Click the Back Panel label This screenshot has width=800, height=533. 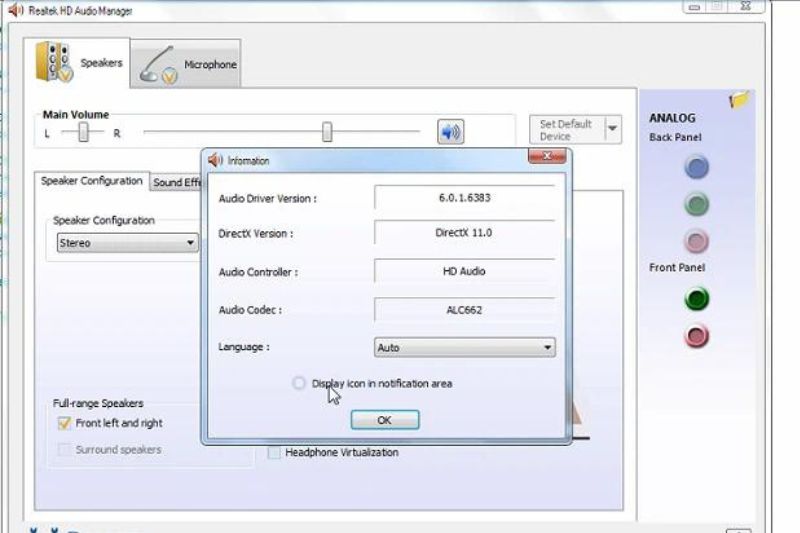point(675,137)
